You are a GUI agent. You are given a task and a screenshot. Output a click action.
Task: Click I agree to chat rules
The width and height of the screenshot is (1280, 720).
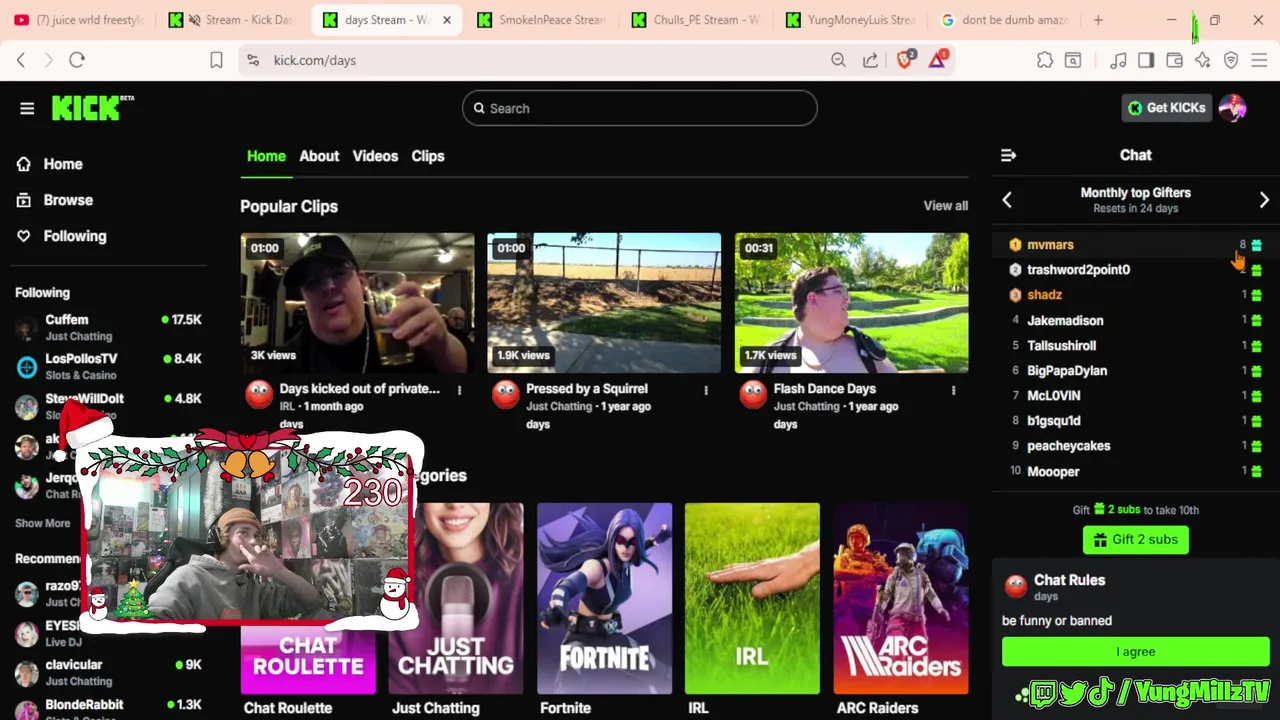tap(1136, 652)
